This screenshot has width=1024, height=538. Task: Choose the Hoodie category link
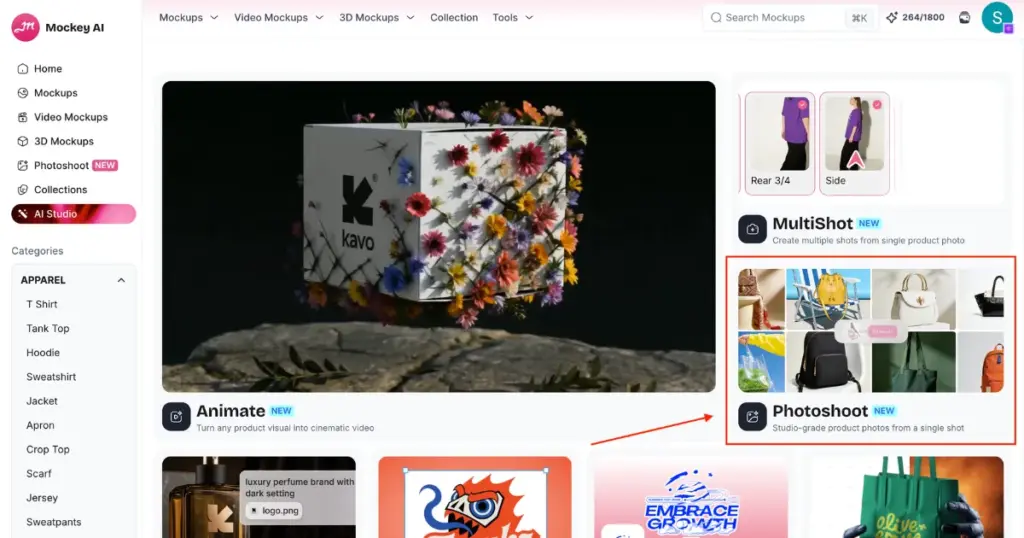click(x=43, y=353)
